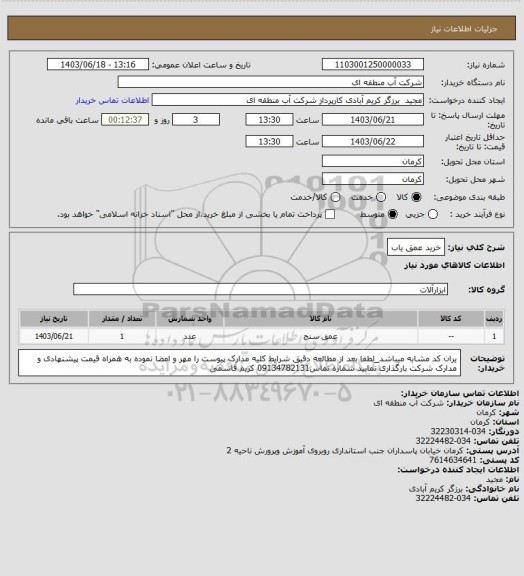Image resolution: width=524 pixels, height=576 pixels.
Task: Click the need number field 1103001250000033
Action: pyautogui.click(x=373, y=64)
